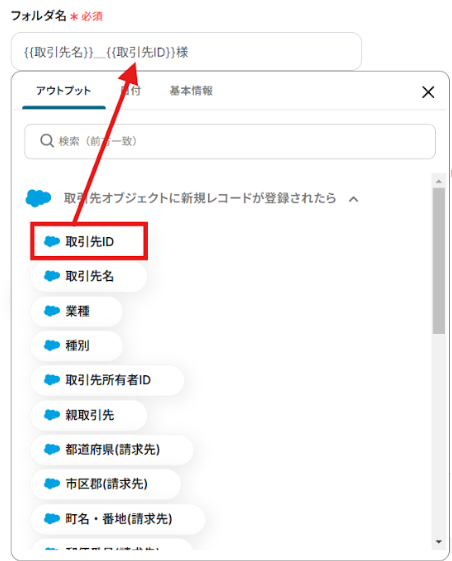Screen dimensions: 452x561
Task: Choose the 親取引先 chip
Action: point(89,415)
